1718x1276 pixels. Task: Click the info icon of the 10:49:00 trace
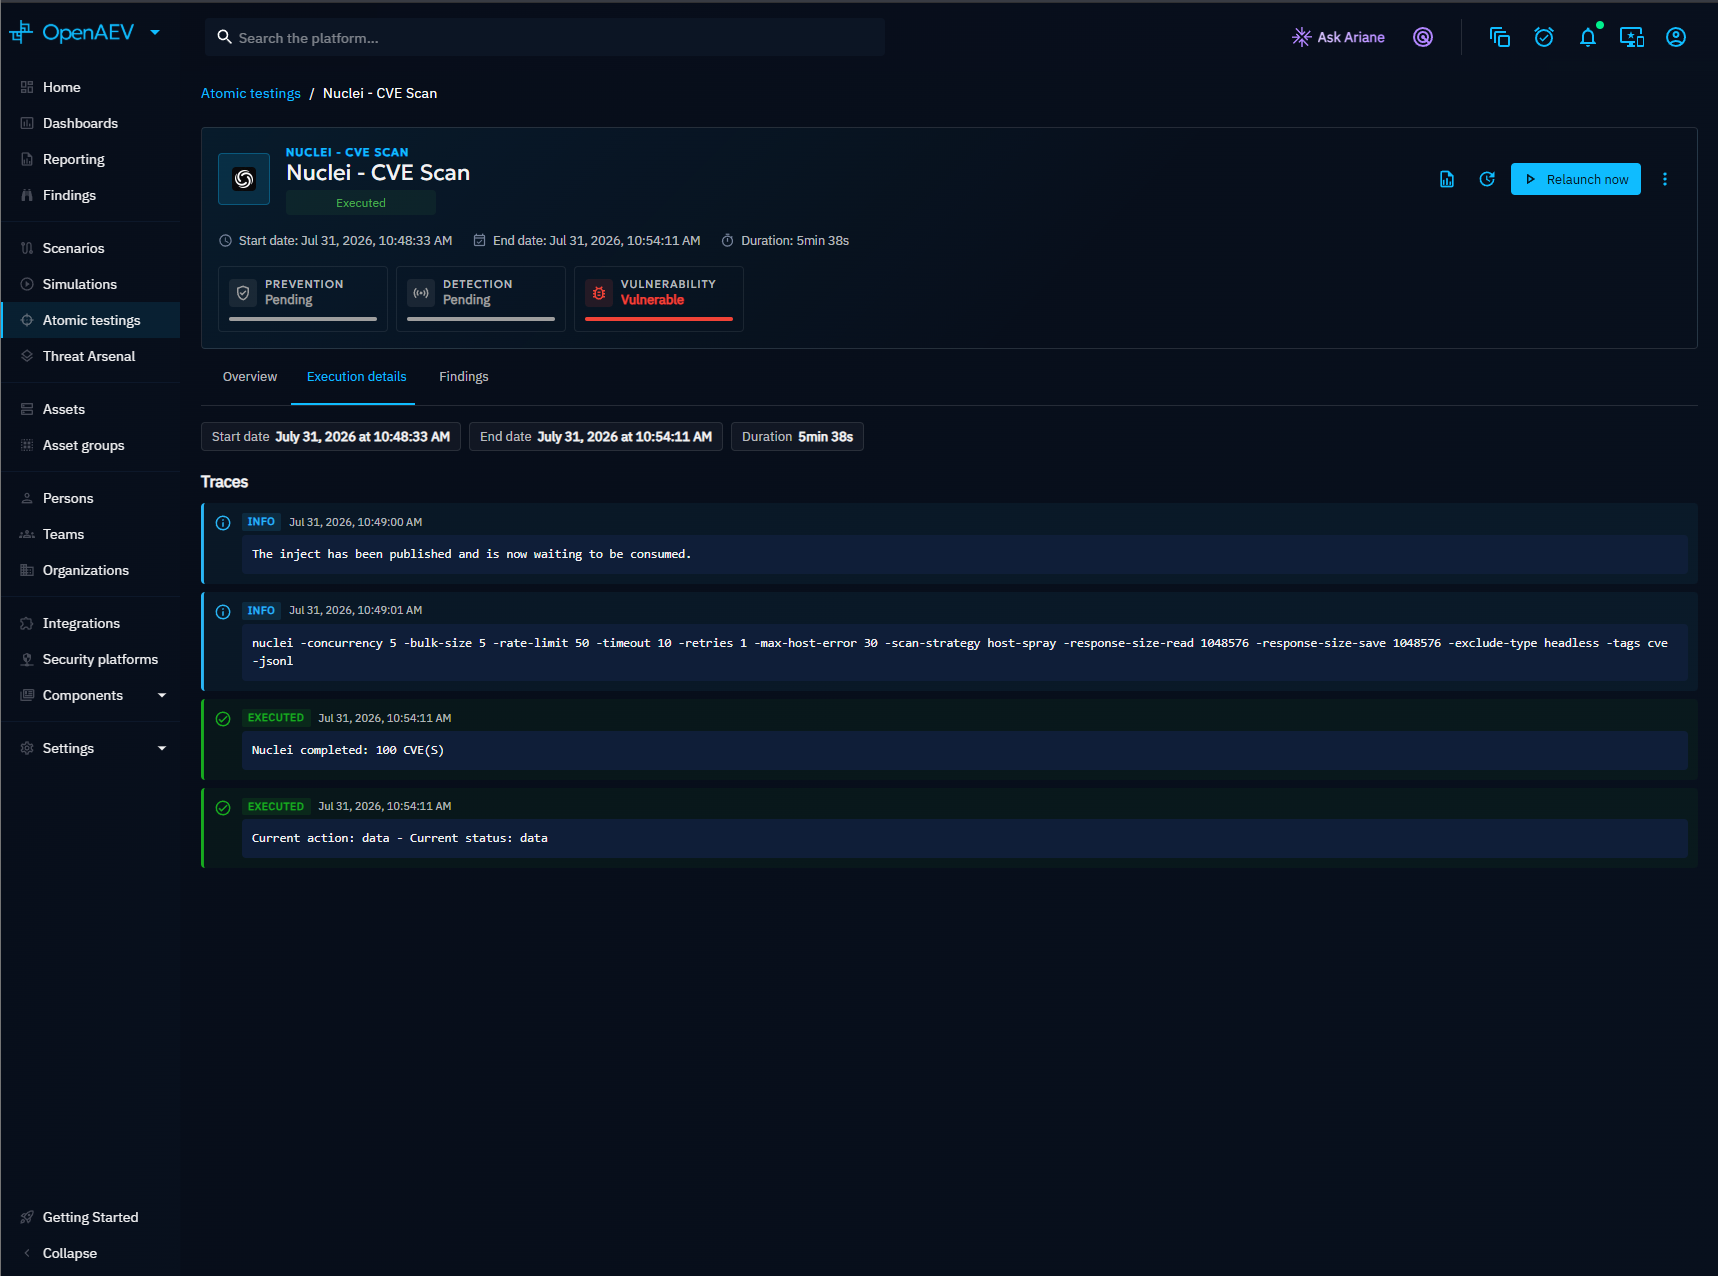coord(223,523)
